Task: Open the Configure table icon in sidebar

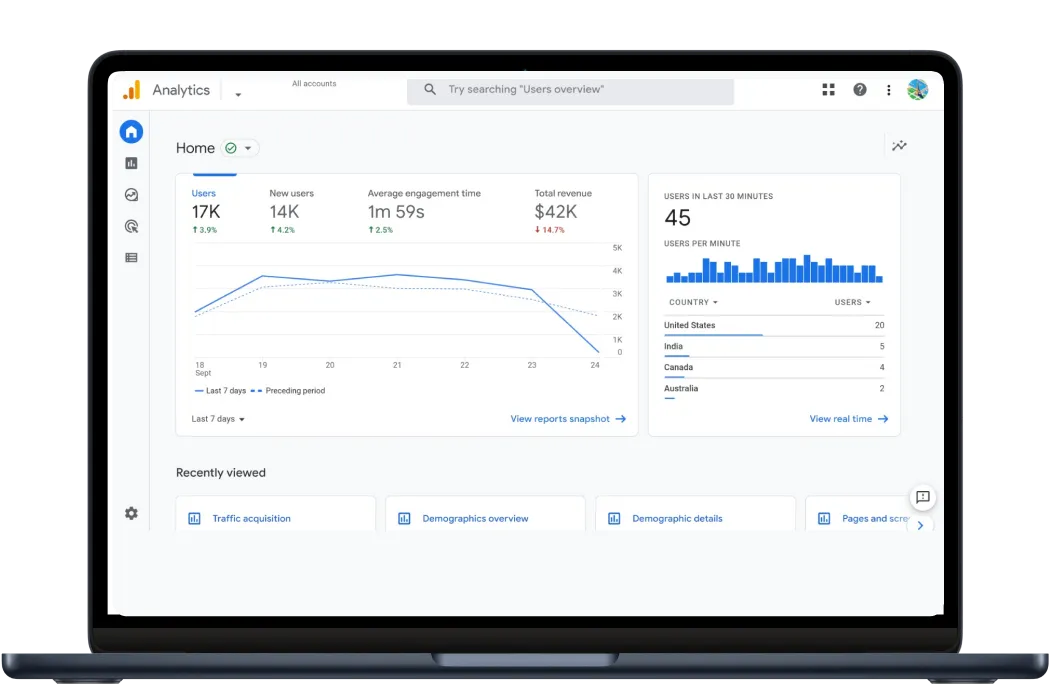Action: tap(132, 258)
